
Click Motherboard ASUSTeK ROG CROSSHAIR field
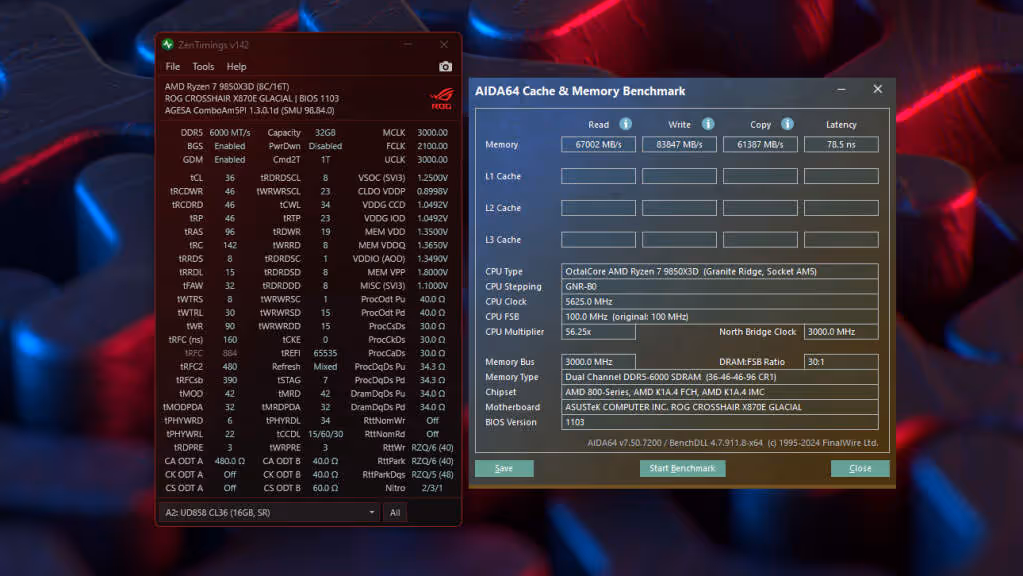[x=720, y=406]
